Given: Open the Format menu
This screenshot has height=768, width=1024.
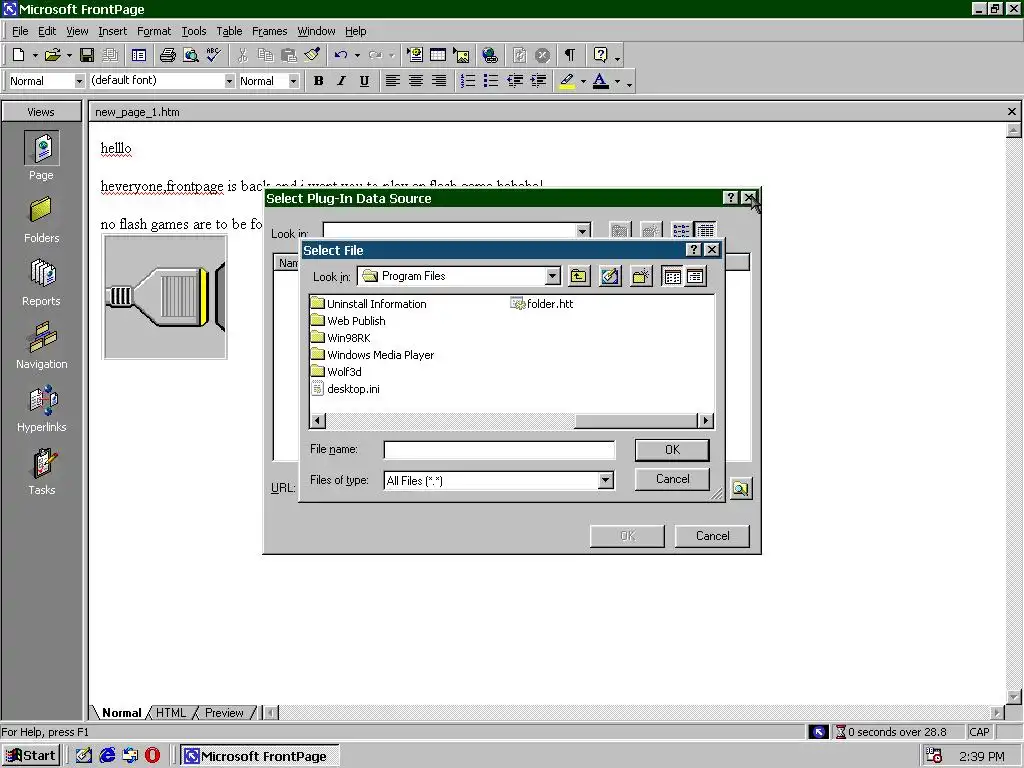Looking at the screenshot, I should pyautogui.click(x=153, y=31).
